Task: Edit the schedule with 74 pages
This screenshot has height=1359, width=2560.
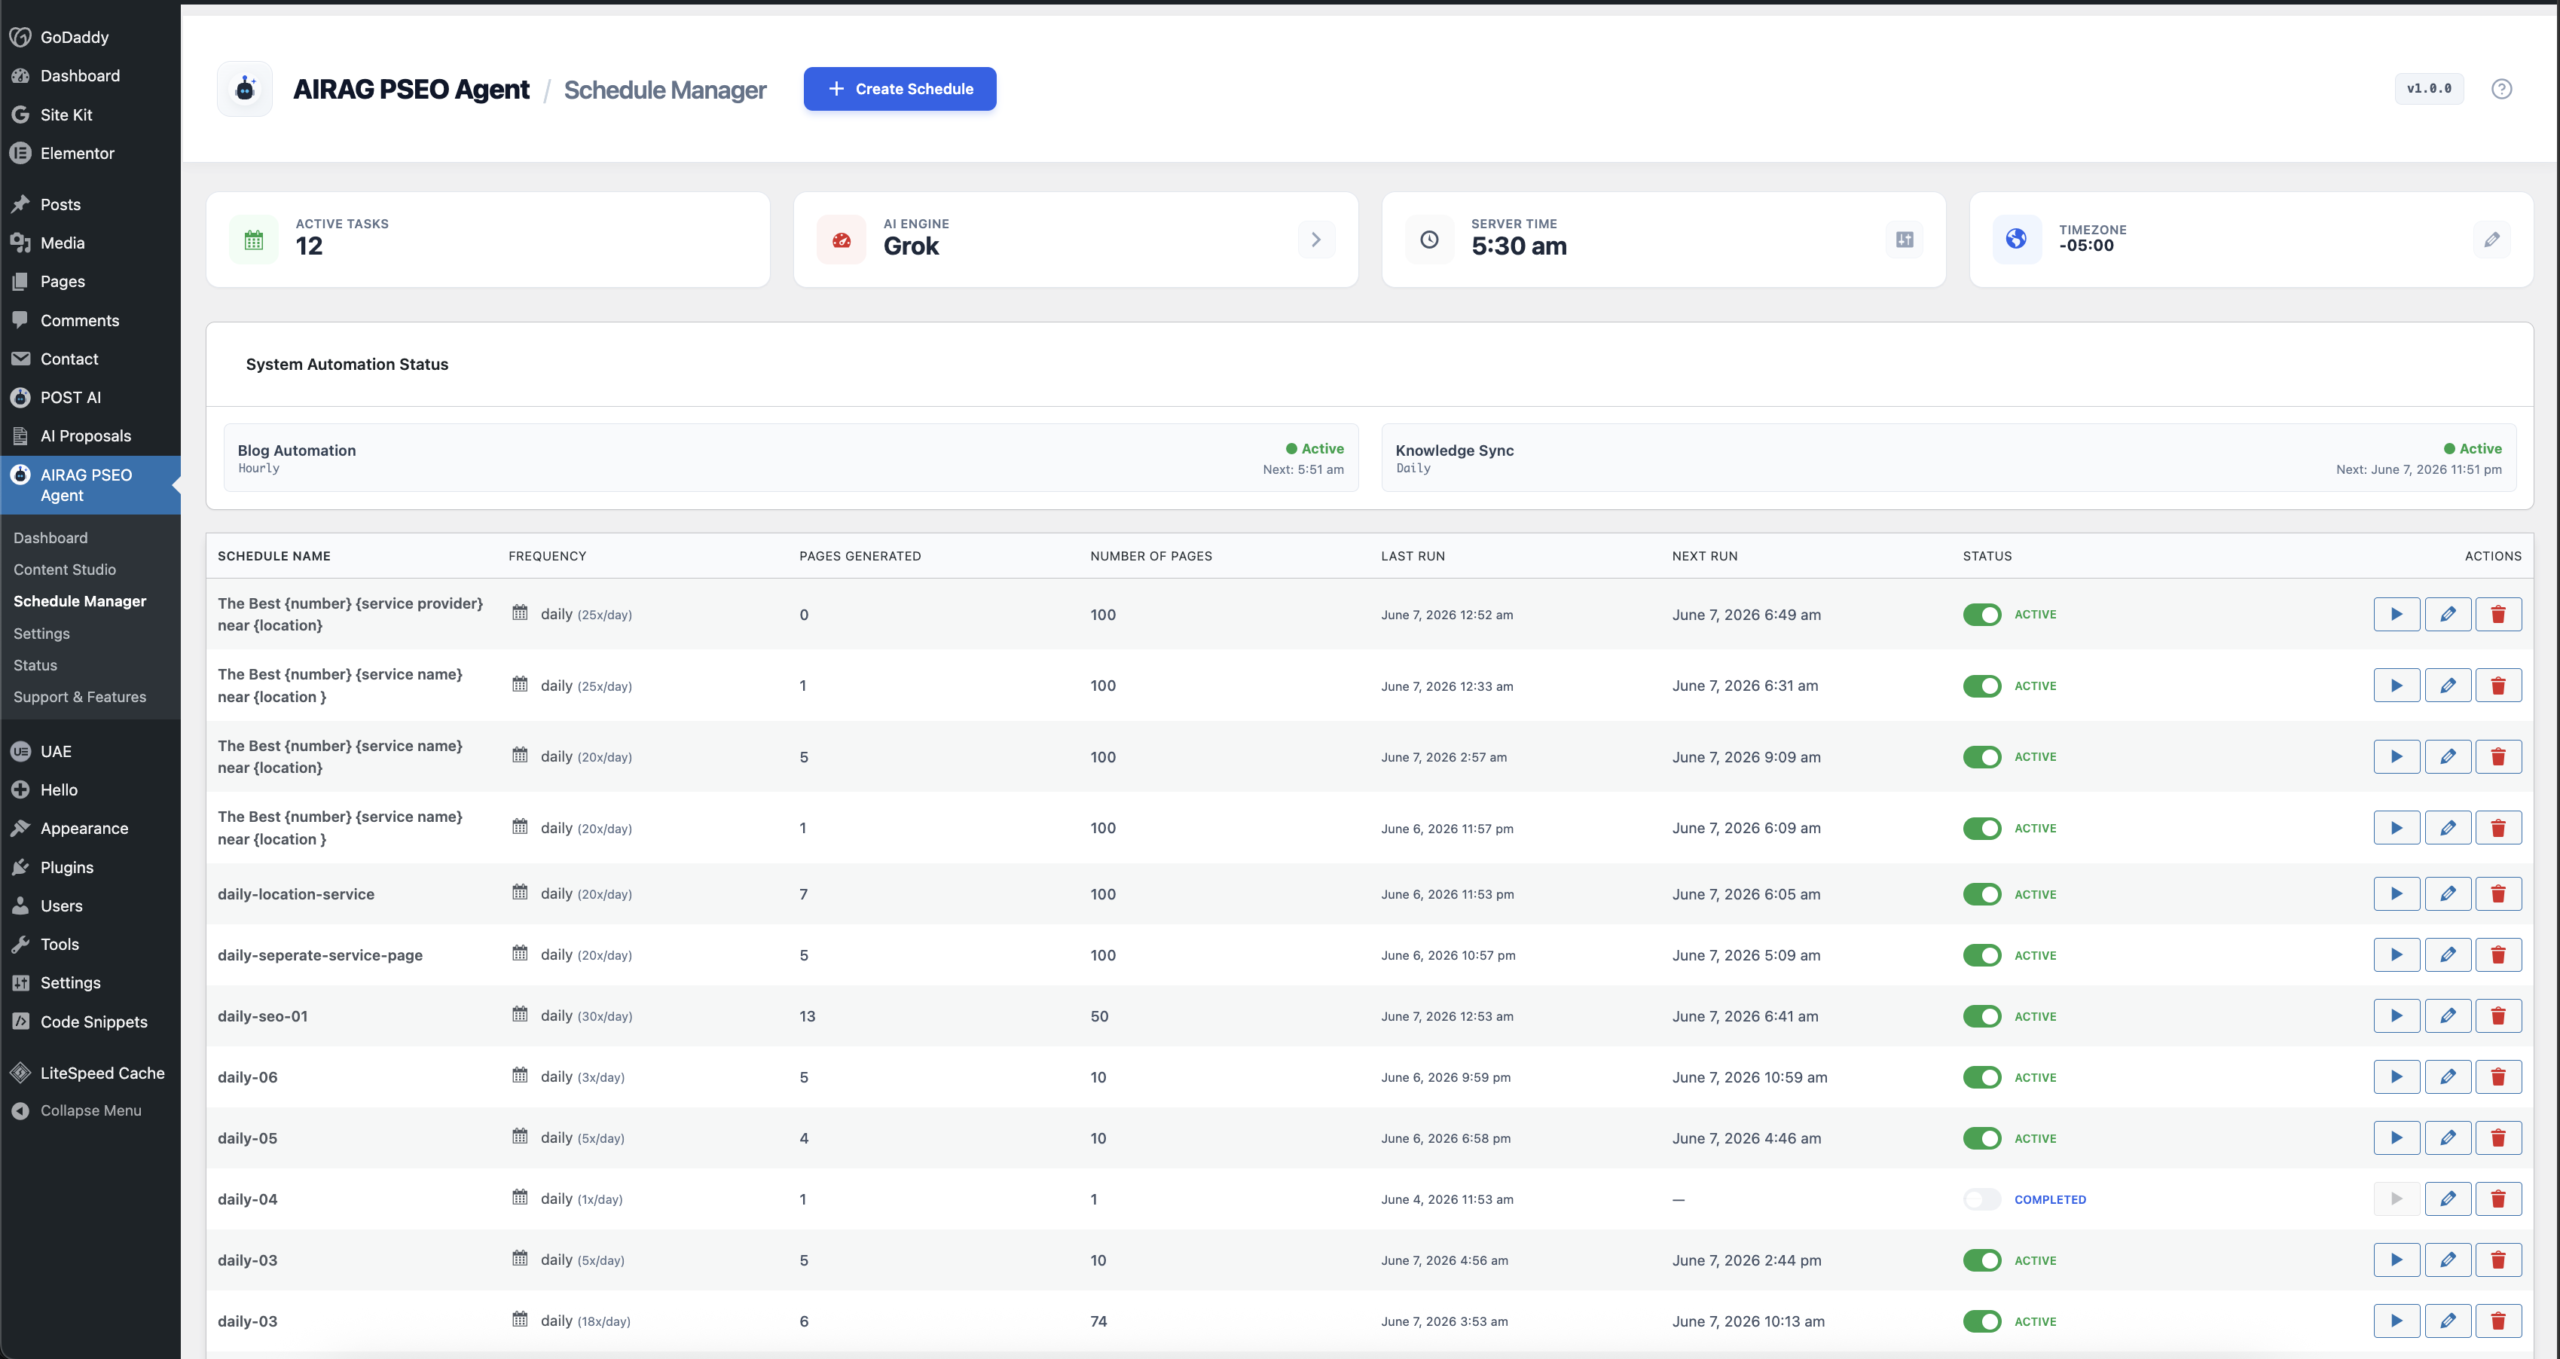Action: pos(2447,1321)
